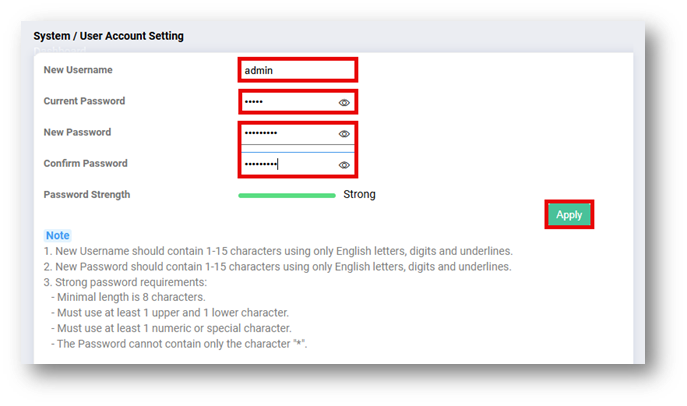The width and height of the screenshot is (687, 406).
Task: Toggle visibility of Confirm Password
Action: click(x=344, y=165)
